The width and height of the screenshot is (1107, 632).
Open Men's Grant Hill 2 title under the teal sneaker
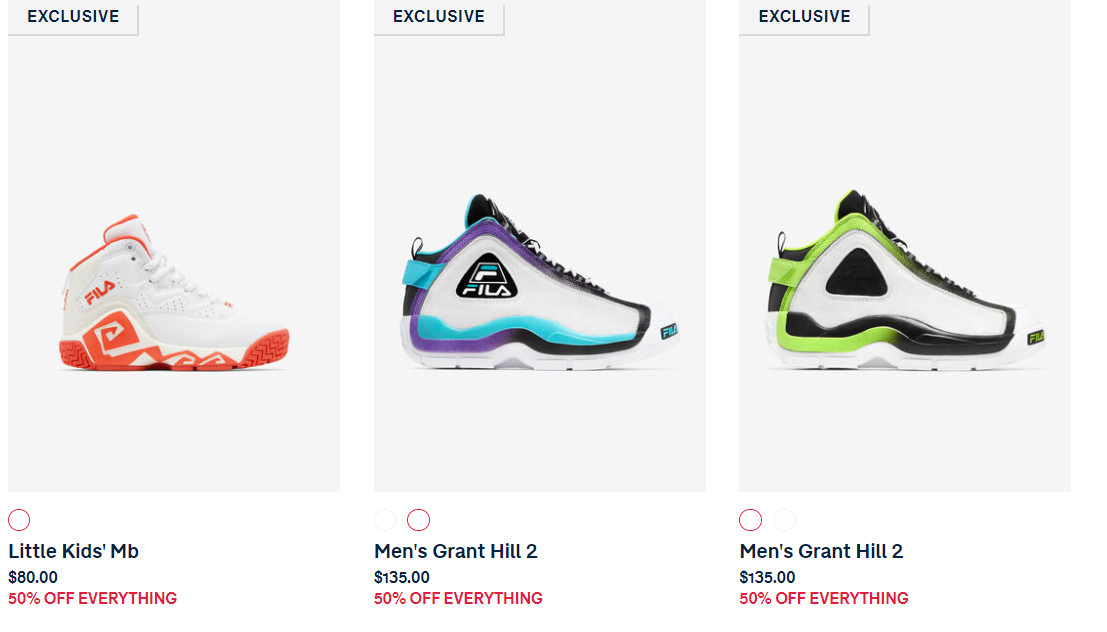pos(455,551)
